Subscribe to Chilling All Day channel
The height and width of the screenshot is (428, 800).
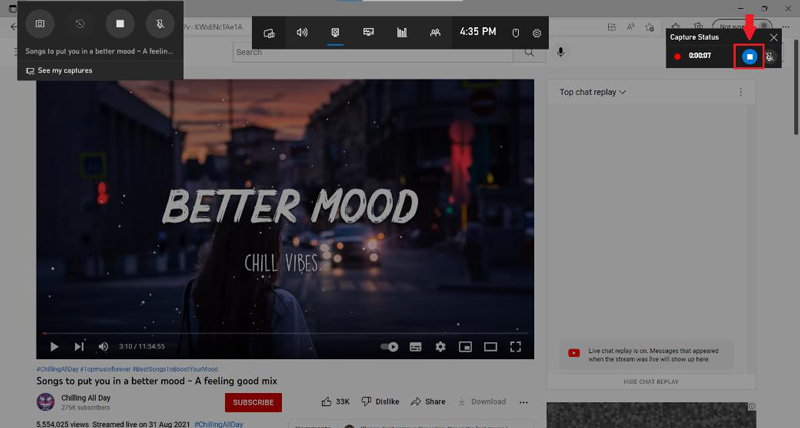(x=253, y=402)
